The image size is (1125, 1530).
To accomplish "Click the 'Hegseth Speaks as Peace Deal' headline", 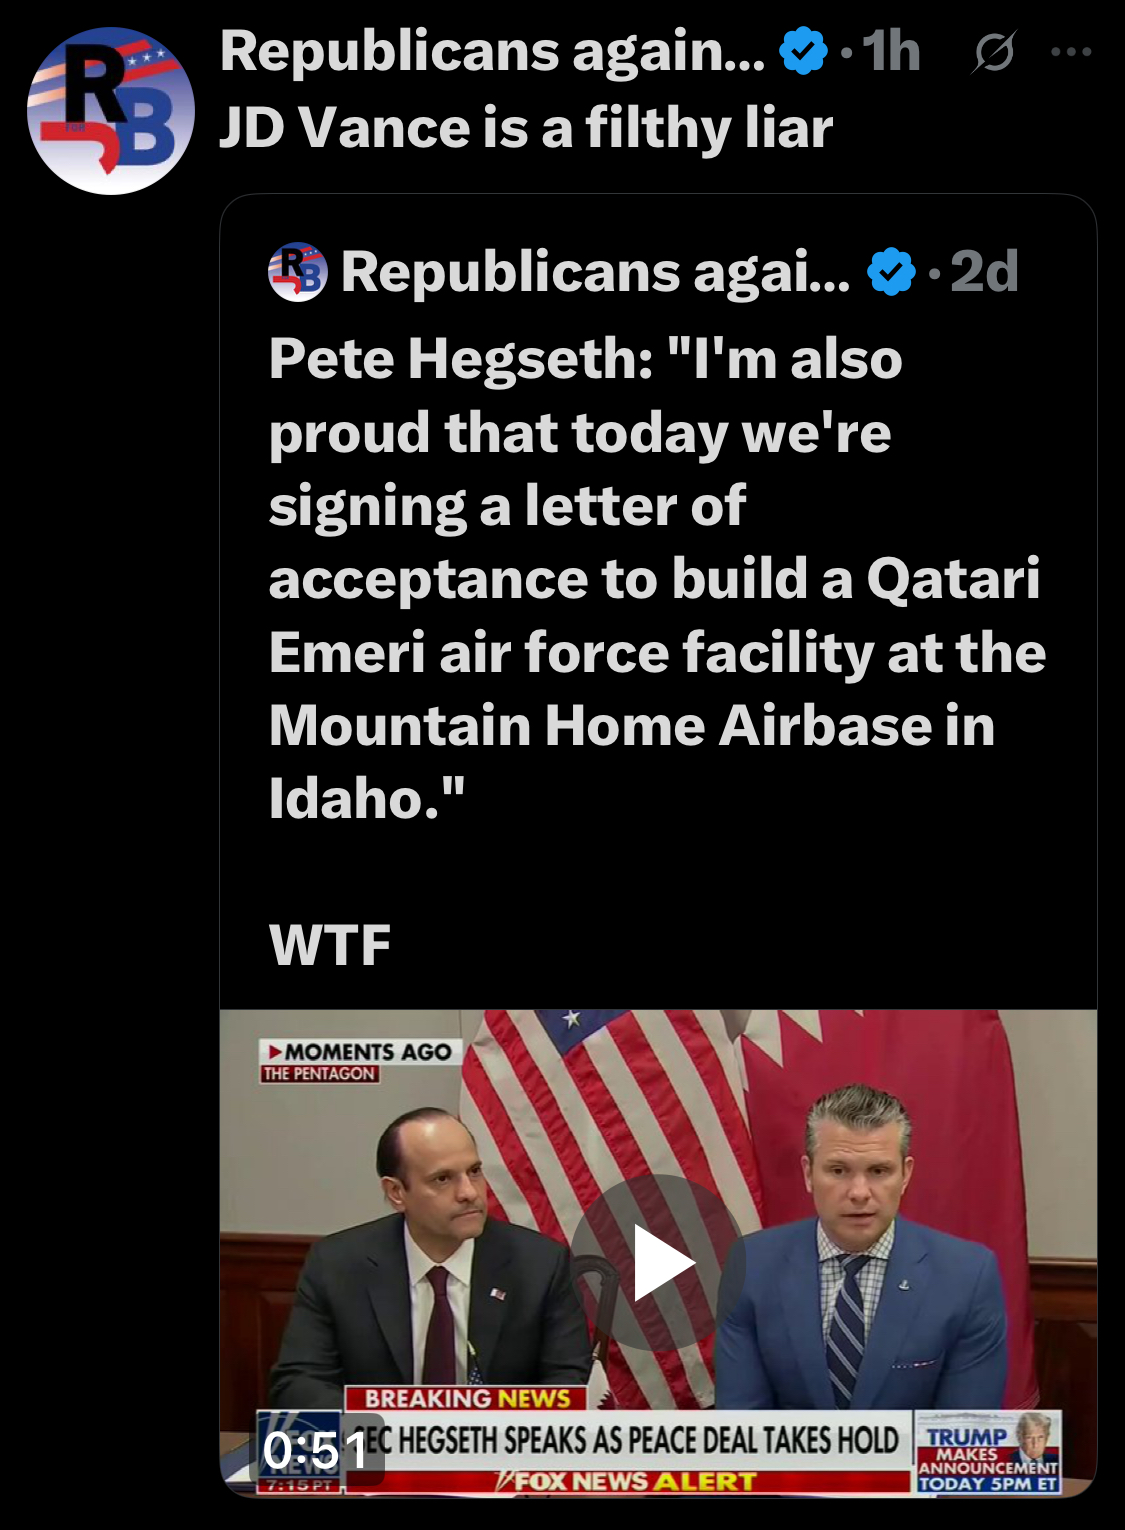I will pyautogui.click(x=630, y=1440).
